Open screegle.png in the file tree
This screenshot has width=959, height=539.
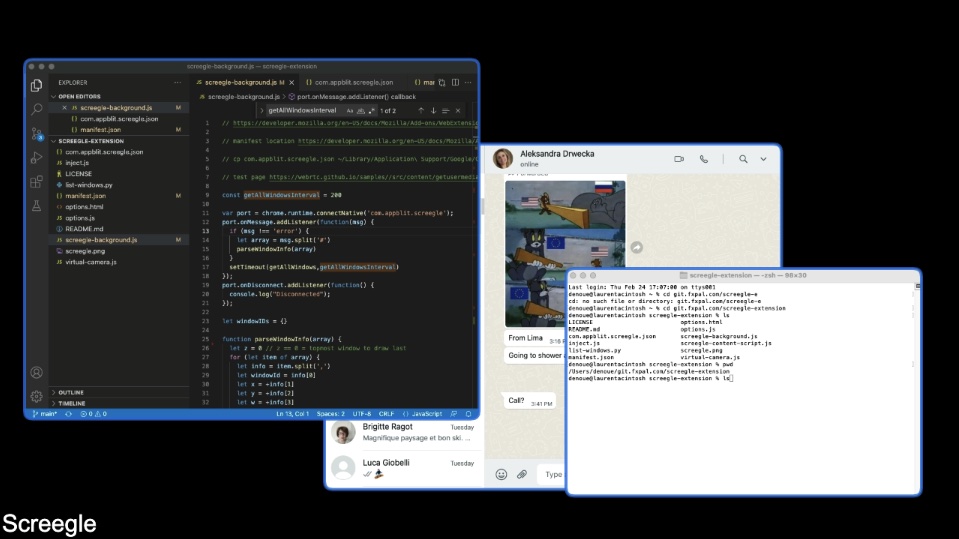85,251
